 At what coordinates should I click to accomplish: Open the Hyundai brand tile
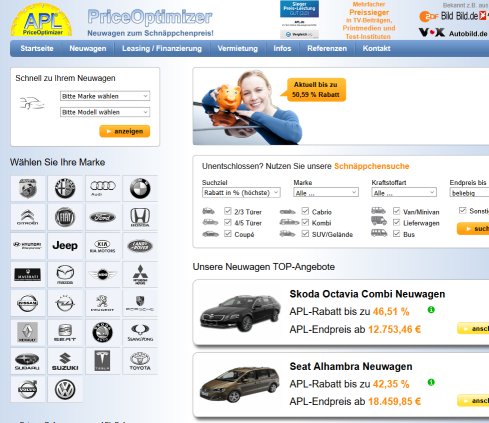tap(28, 246)
